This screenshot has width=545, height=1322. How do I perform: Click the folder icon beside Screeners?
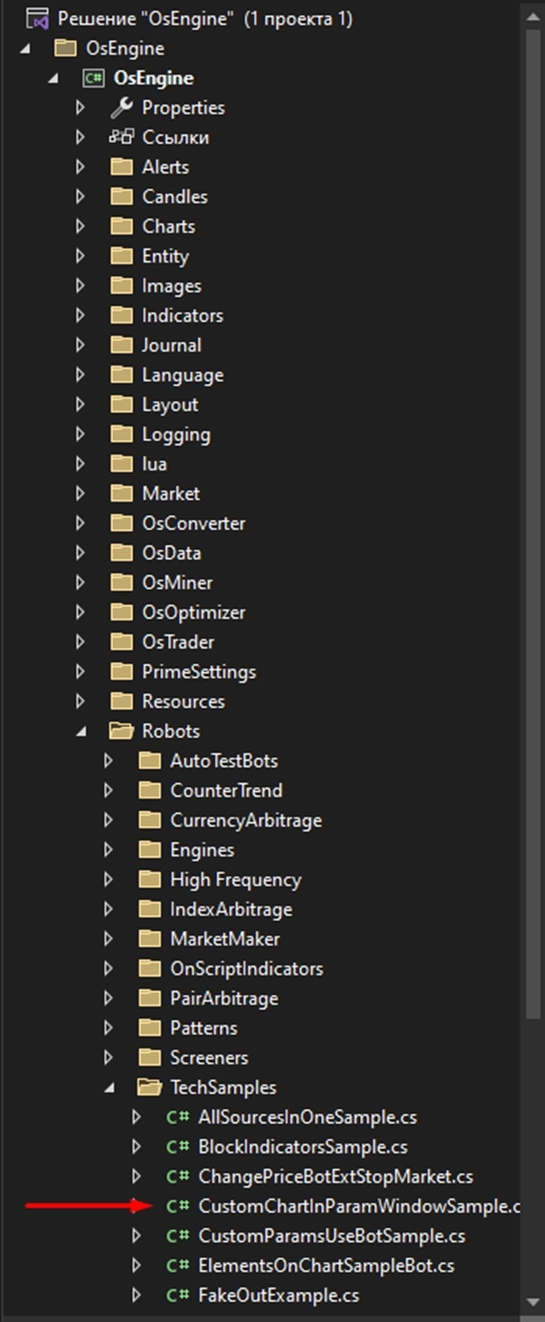point(149,1057)
